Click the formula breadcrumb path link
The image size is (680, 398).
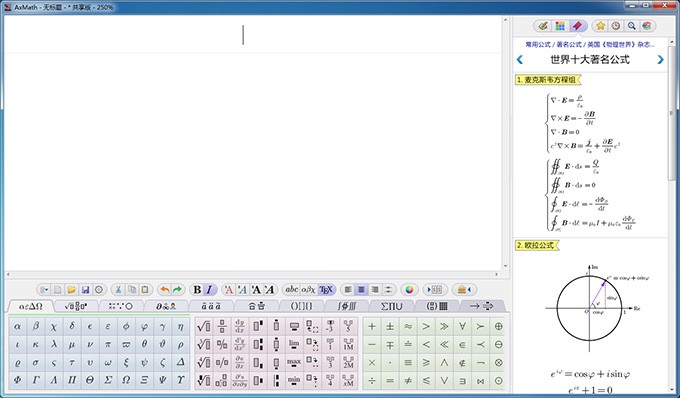click(x=590, y=44)
